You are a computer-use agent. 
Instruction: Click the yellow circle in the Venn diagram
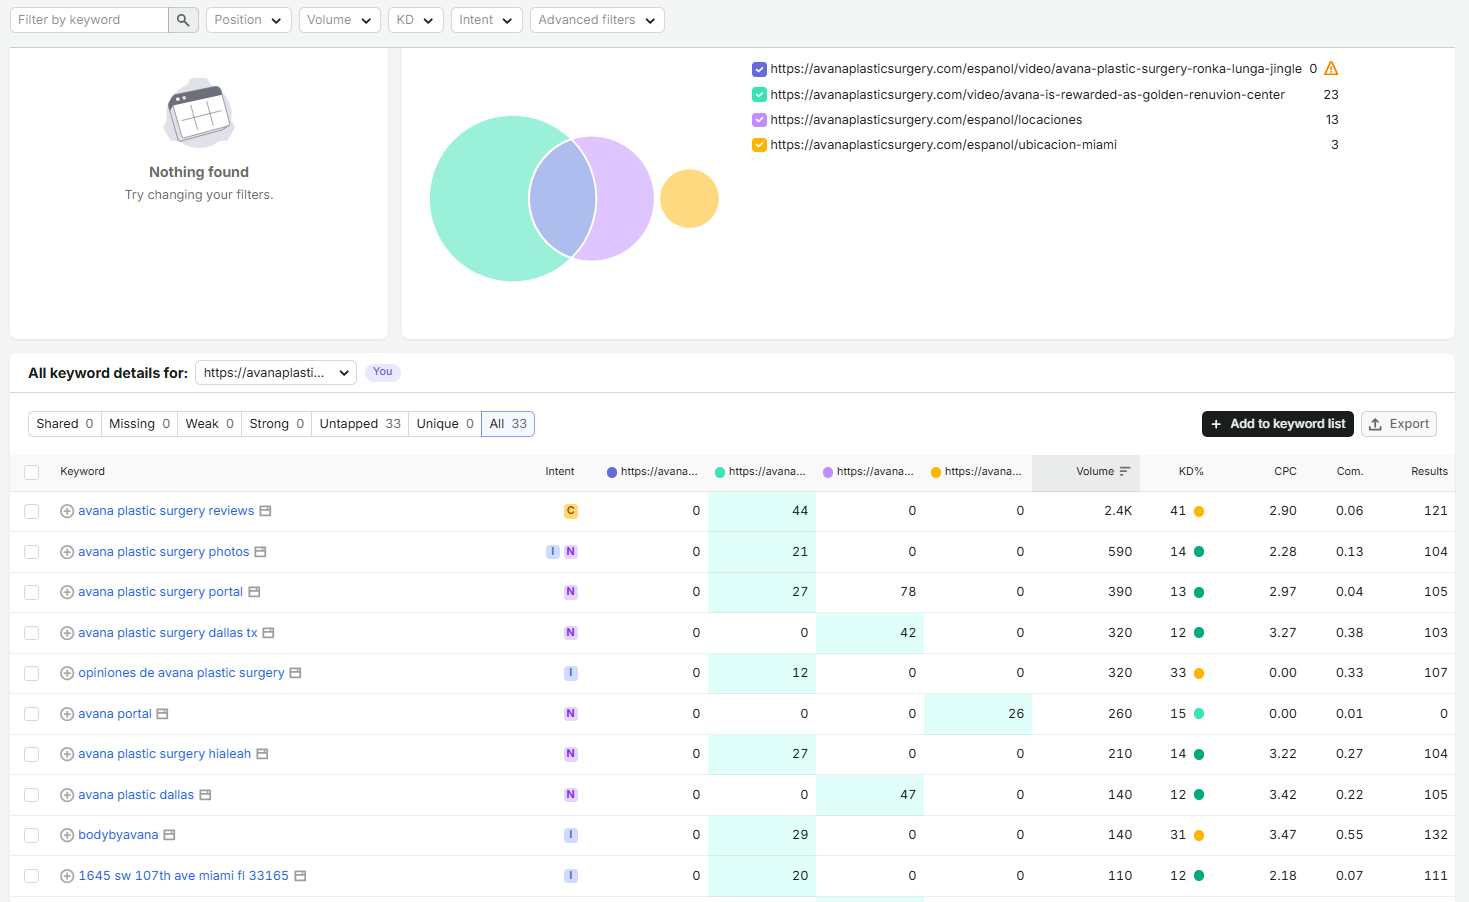coord(689,198)
